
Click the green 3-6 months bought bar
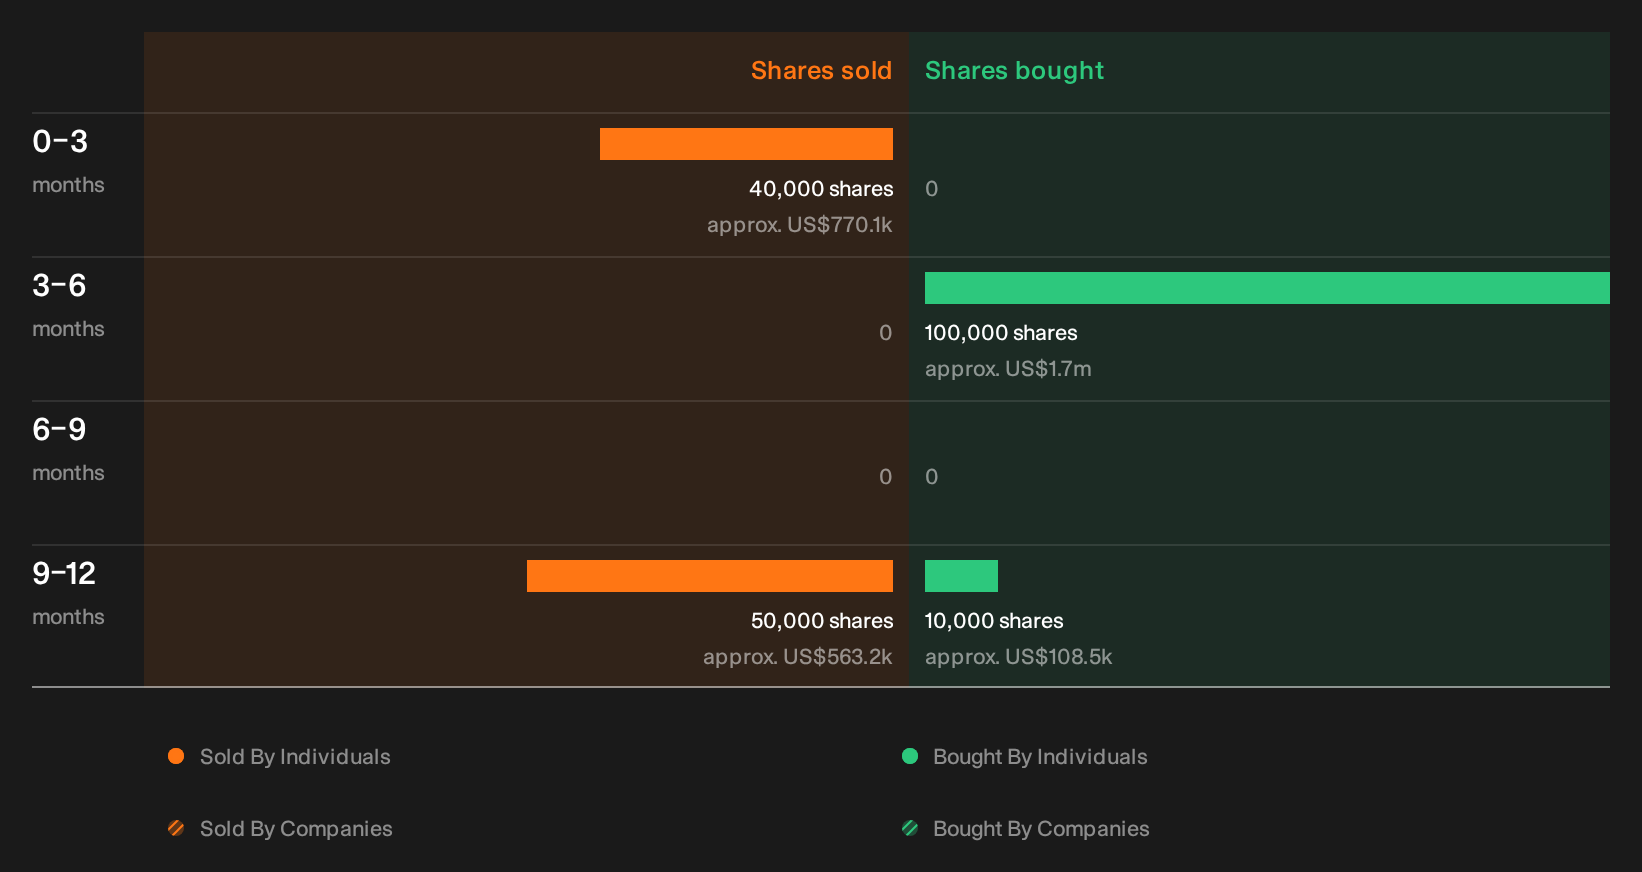click(1267, 288)
